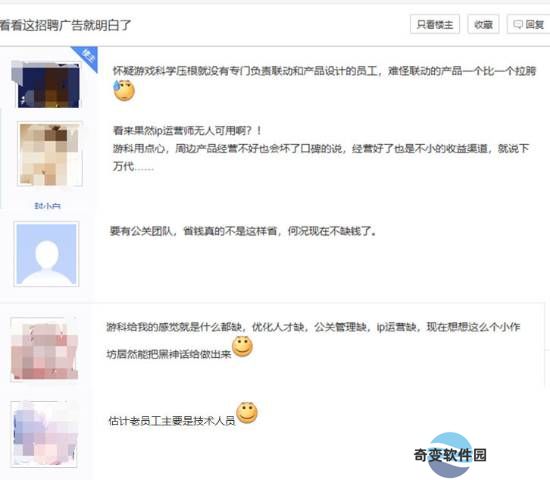
Task: Click the username link under the second avatar
Action: [x=47, y=206]
